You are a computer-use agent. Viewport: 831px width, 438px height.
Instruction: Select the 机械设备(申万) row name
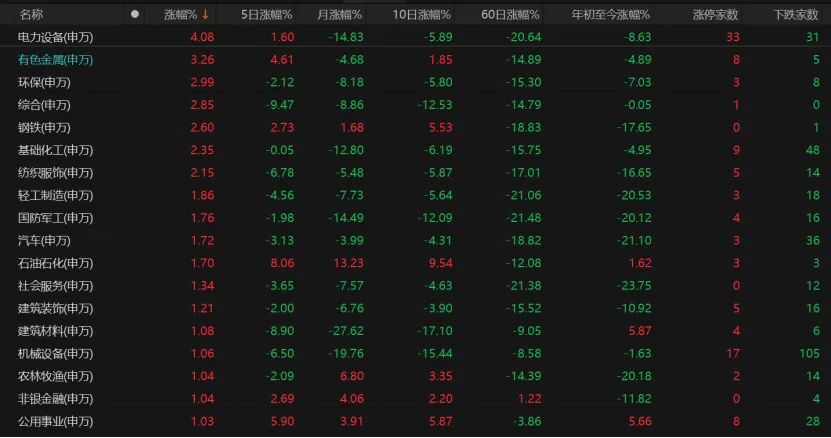[x=55, y=354]
